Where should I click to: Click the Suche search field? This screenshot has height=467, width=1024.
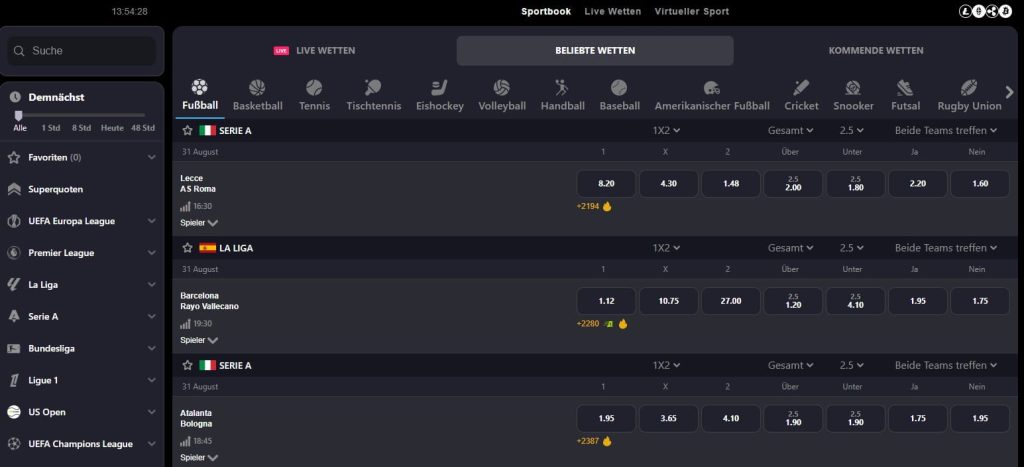pos(82,51)
